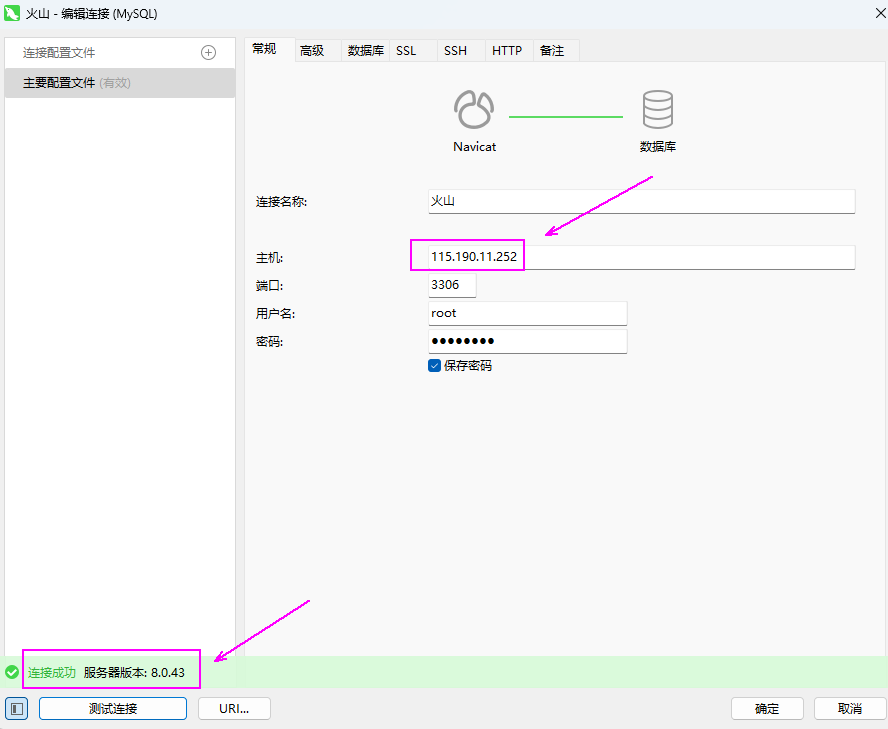This screenshot has width=888, height=729.
Task: Open the 备注 tab
Action: coord(552,51)
